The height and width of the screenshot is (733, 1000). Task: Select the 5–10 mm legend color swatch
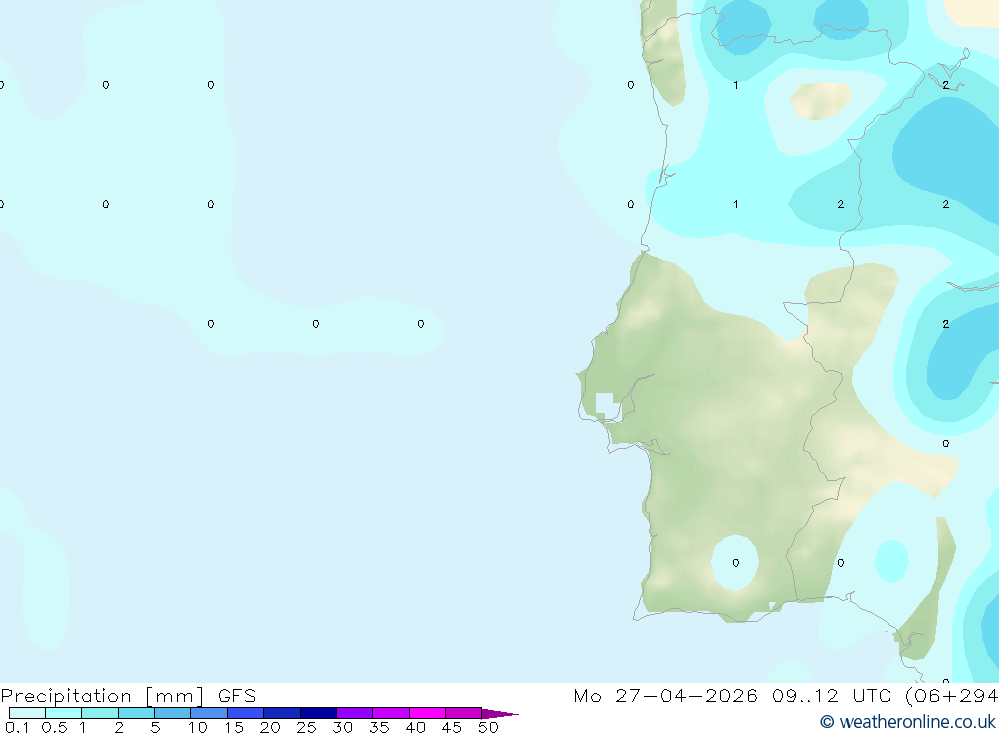(x=173, y=713)
